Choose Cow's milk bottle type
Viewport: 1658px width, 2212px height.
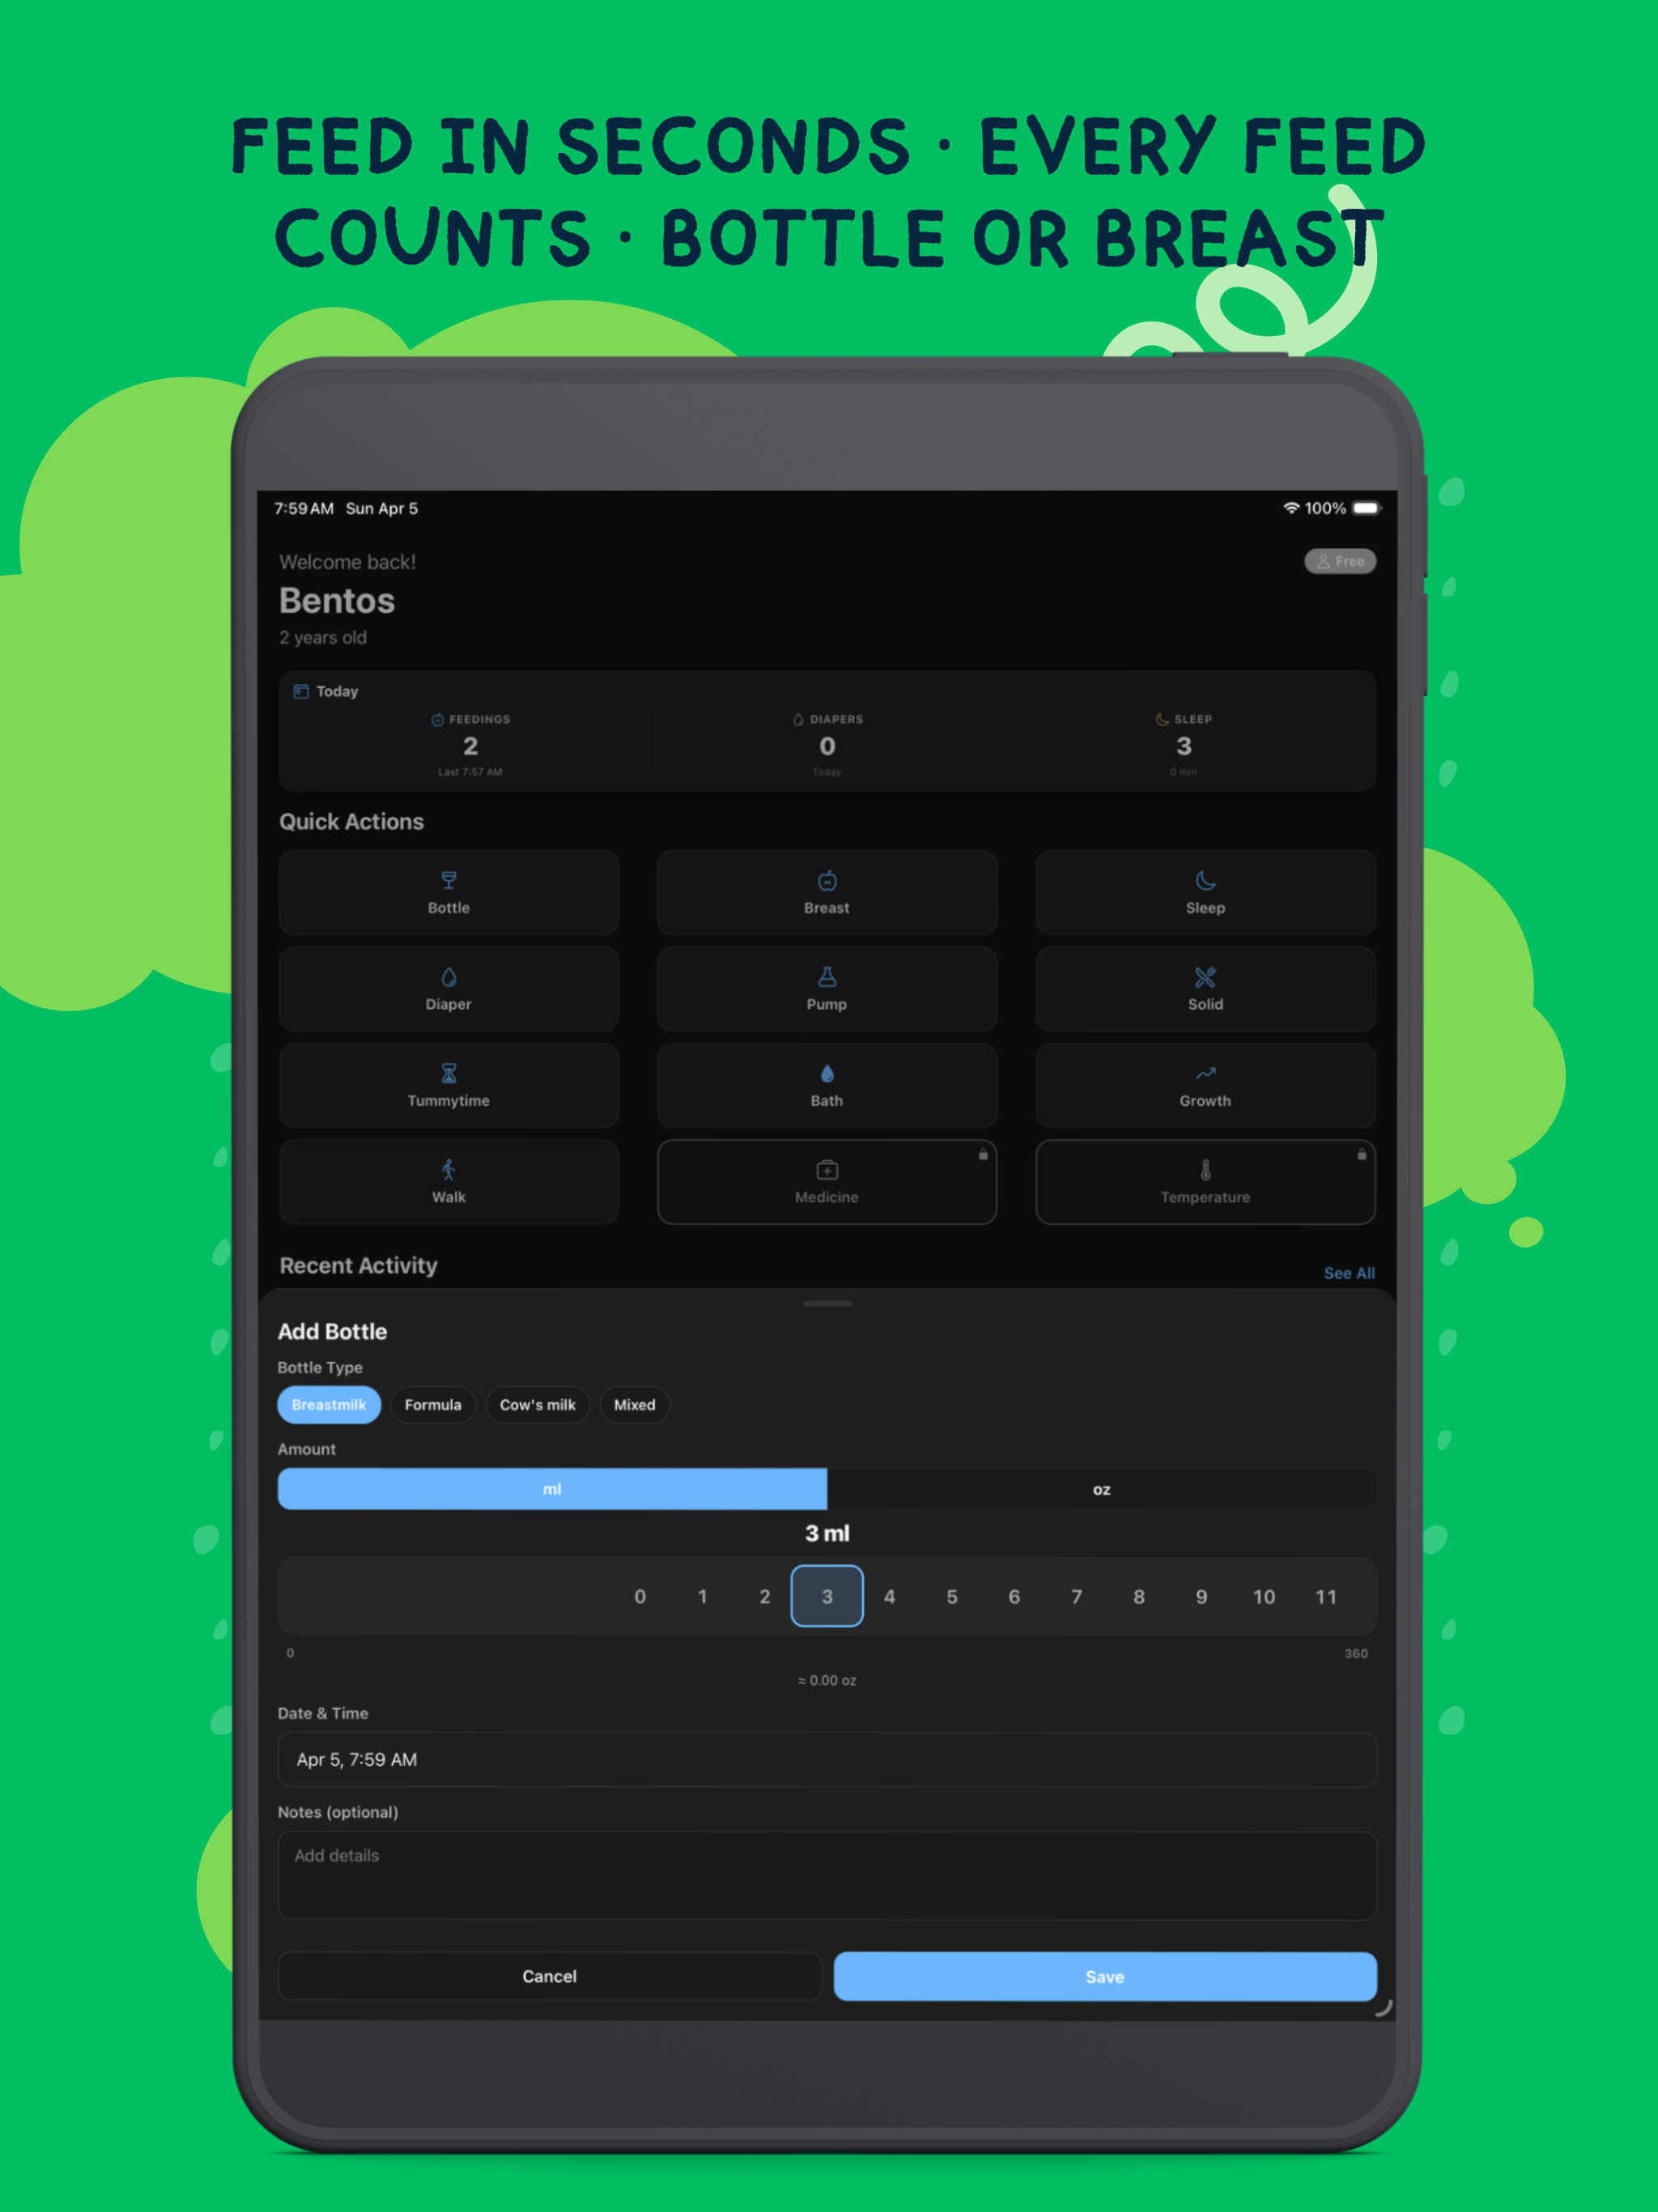point(538,1405)
